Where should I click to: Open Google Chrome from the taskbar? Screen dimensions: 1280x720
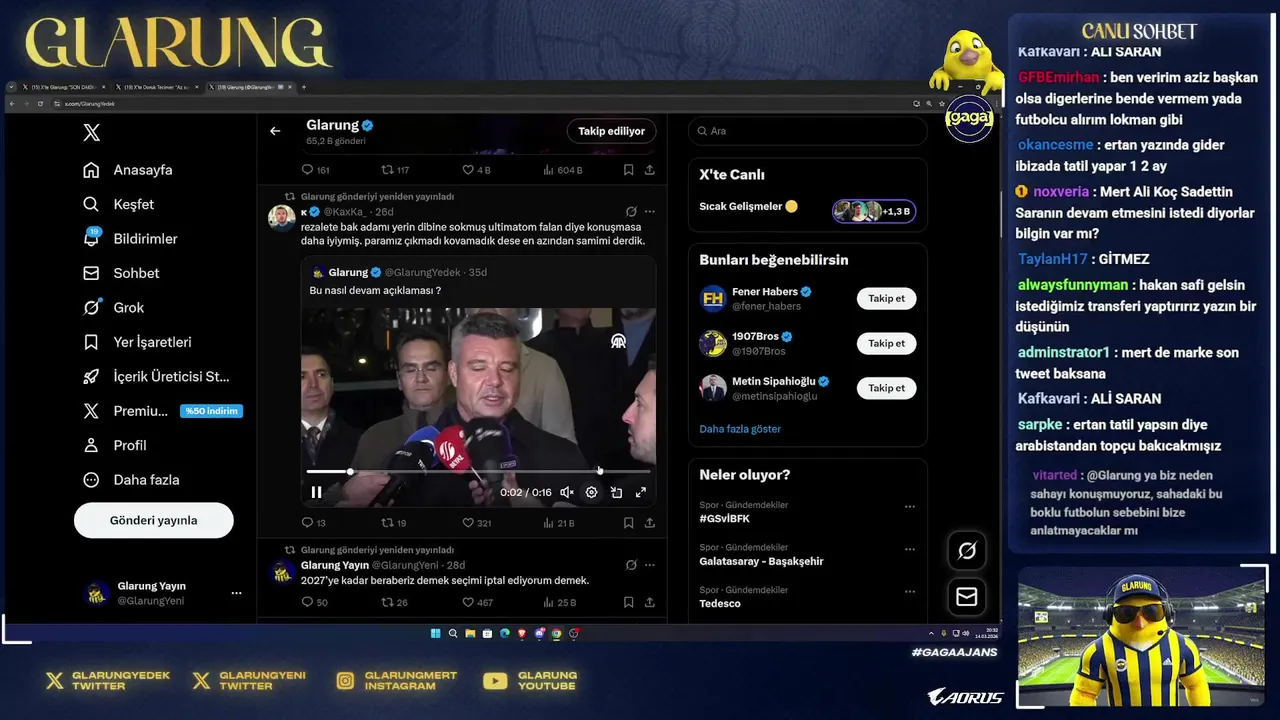(x=556, y=633)
